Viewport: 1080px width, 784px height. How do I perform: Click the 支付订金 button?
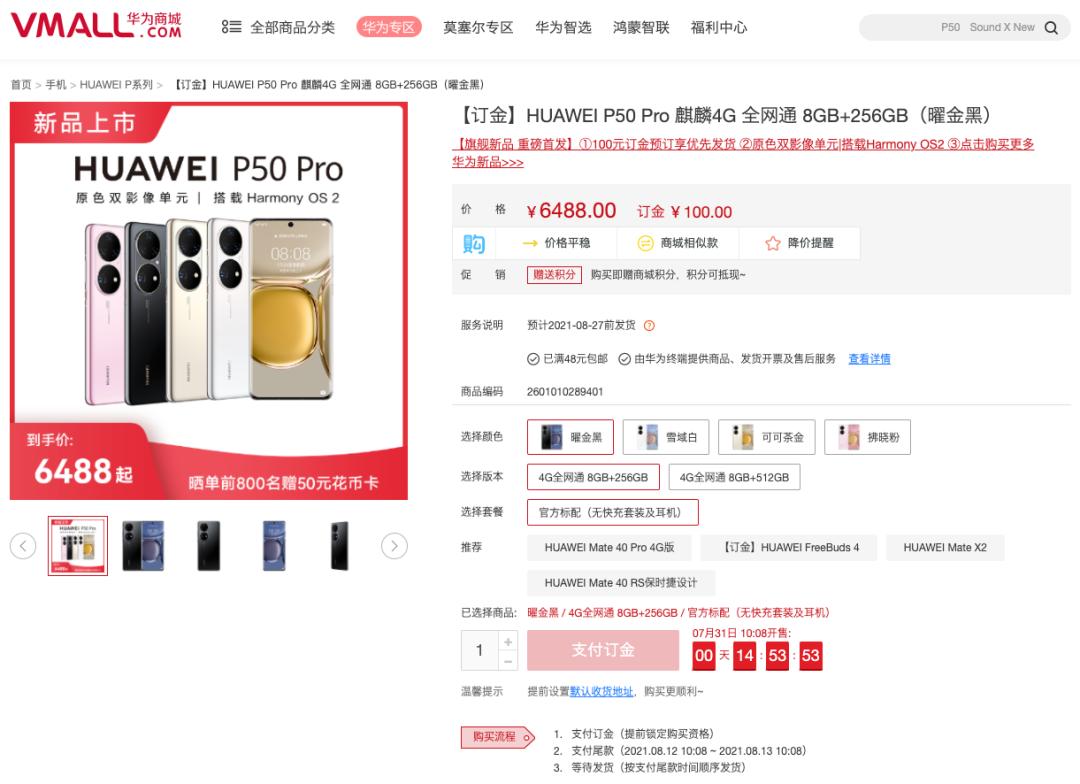[603, 650]
